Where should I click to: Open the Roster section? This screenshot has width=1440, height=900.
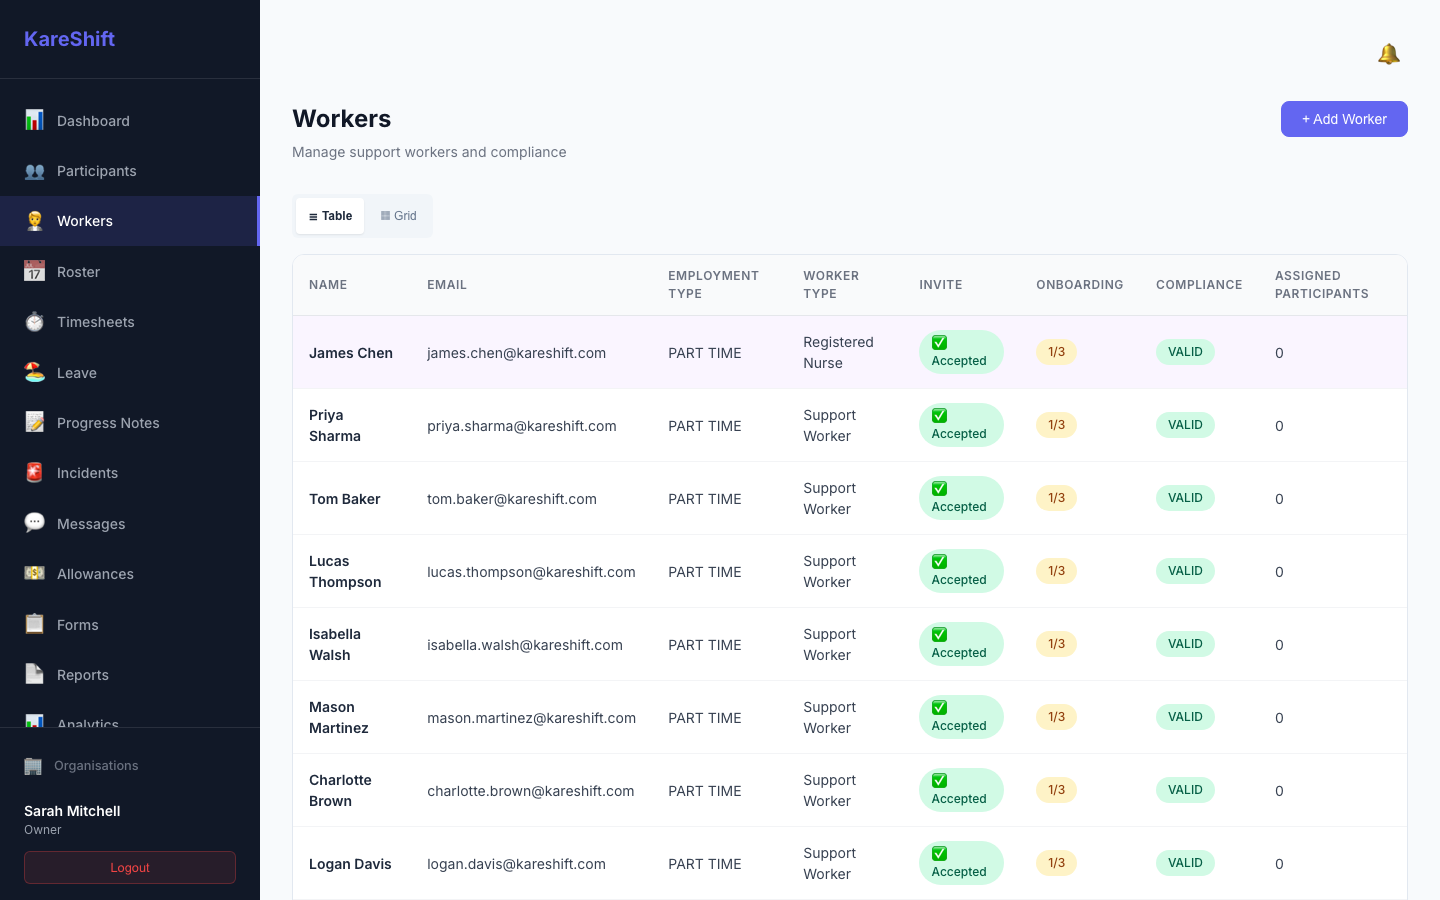point(130,272)
